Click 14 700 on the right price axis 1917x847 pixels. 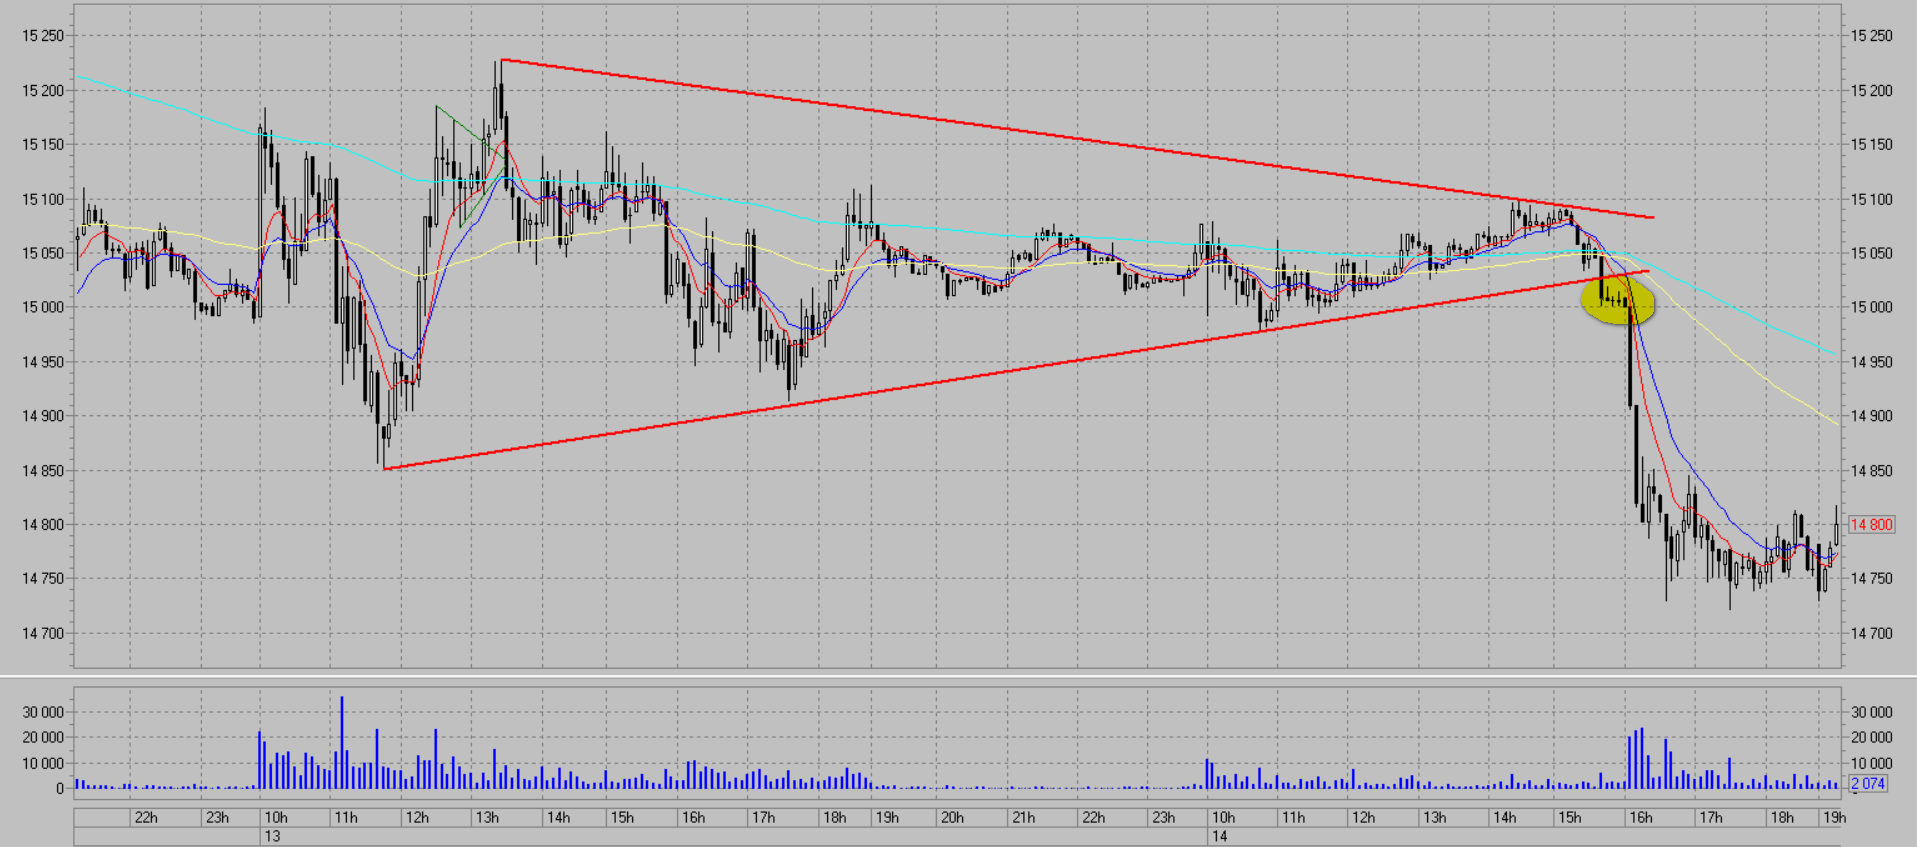pyautogui.click(x=1871, y=634)
